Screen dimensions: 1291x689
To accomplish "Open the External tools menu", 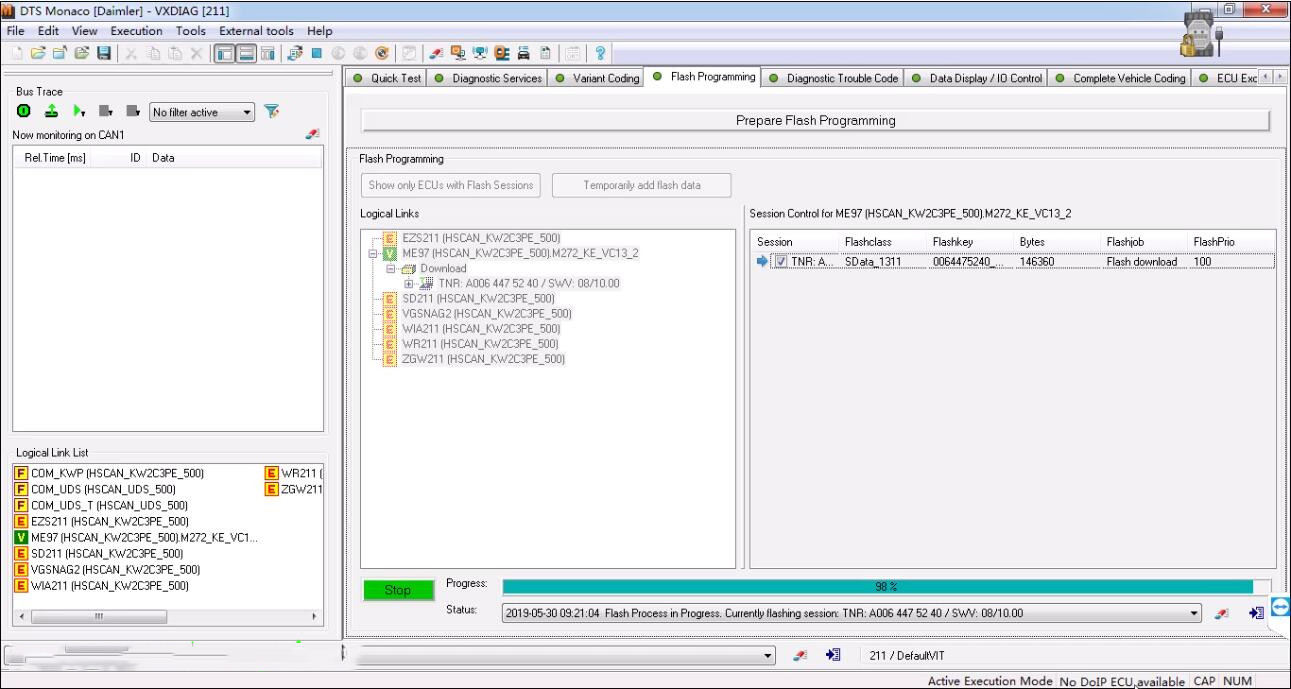I will (257, 31).
